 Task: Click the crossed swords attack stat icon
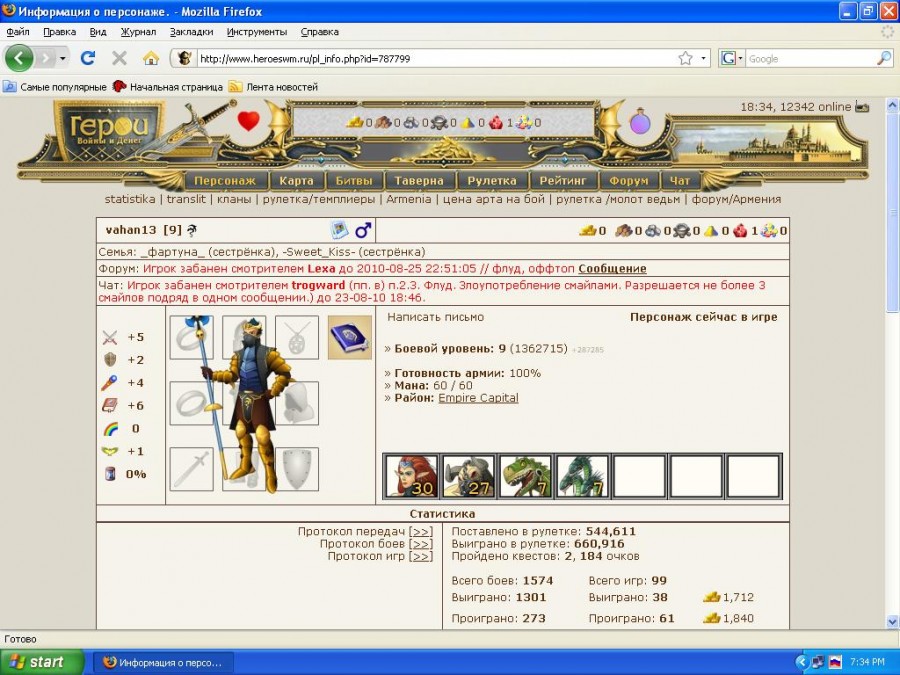(110, 338)
